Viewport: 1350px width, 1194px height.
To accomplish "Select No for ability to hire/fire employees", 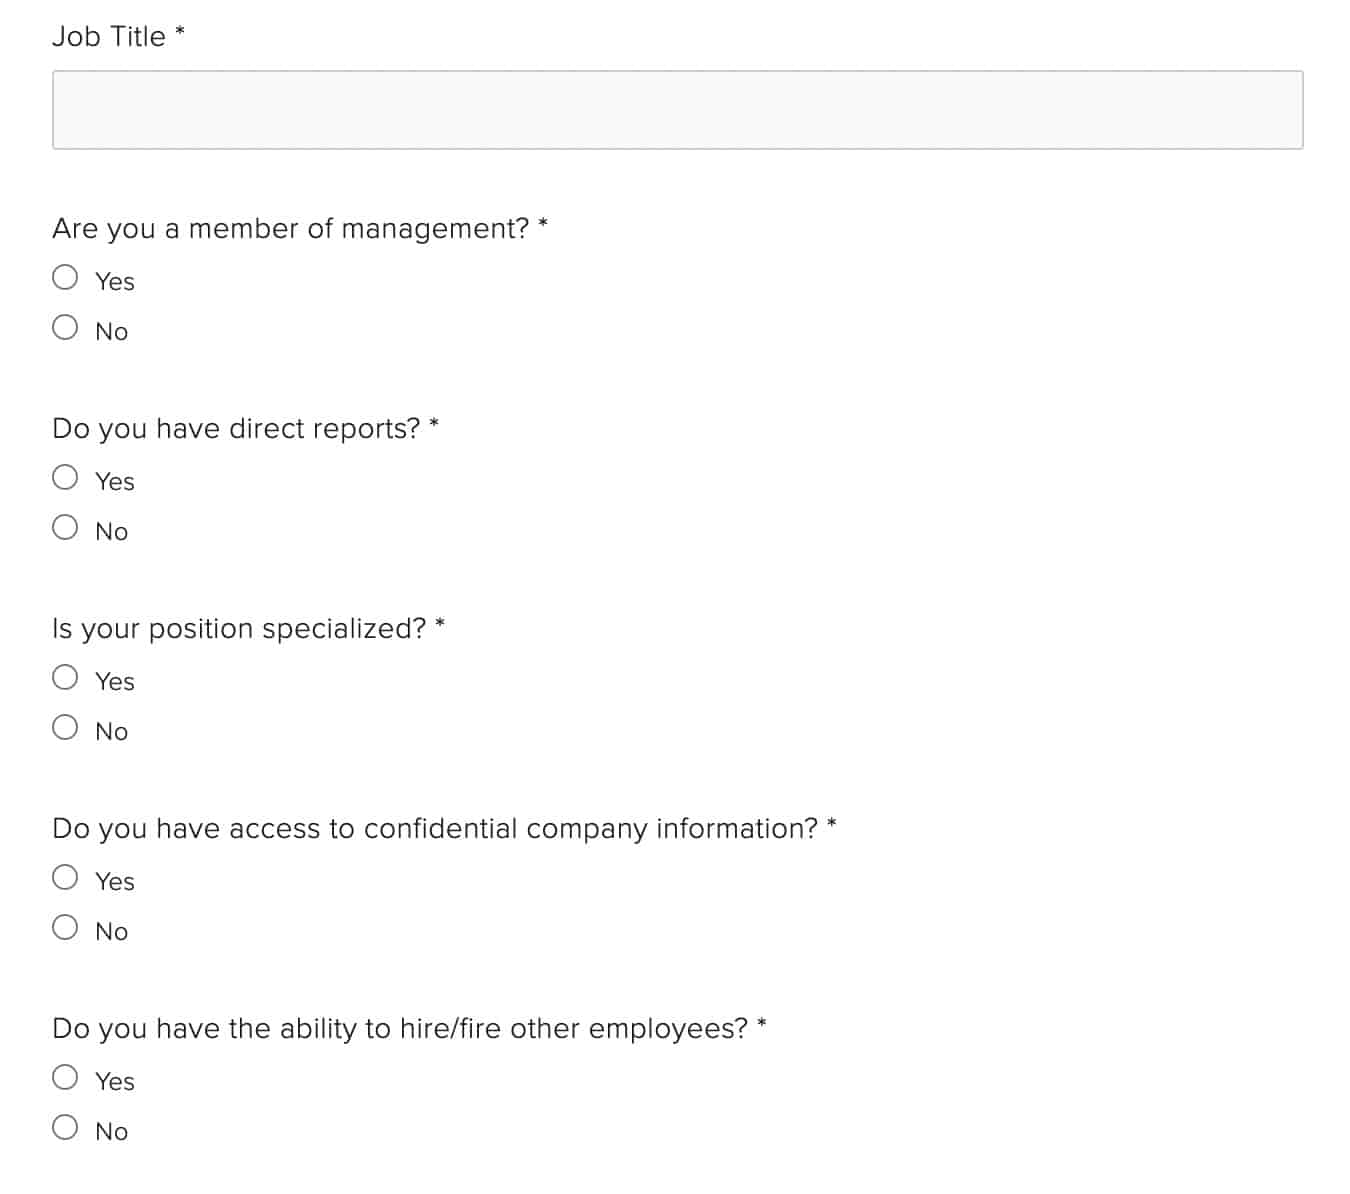I will (65, 1128).
